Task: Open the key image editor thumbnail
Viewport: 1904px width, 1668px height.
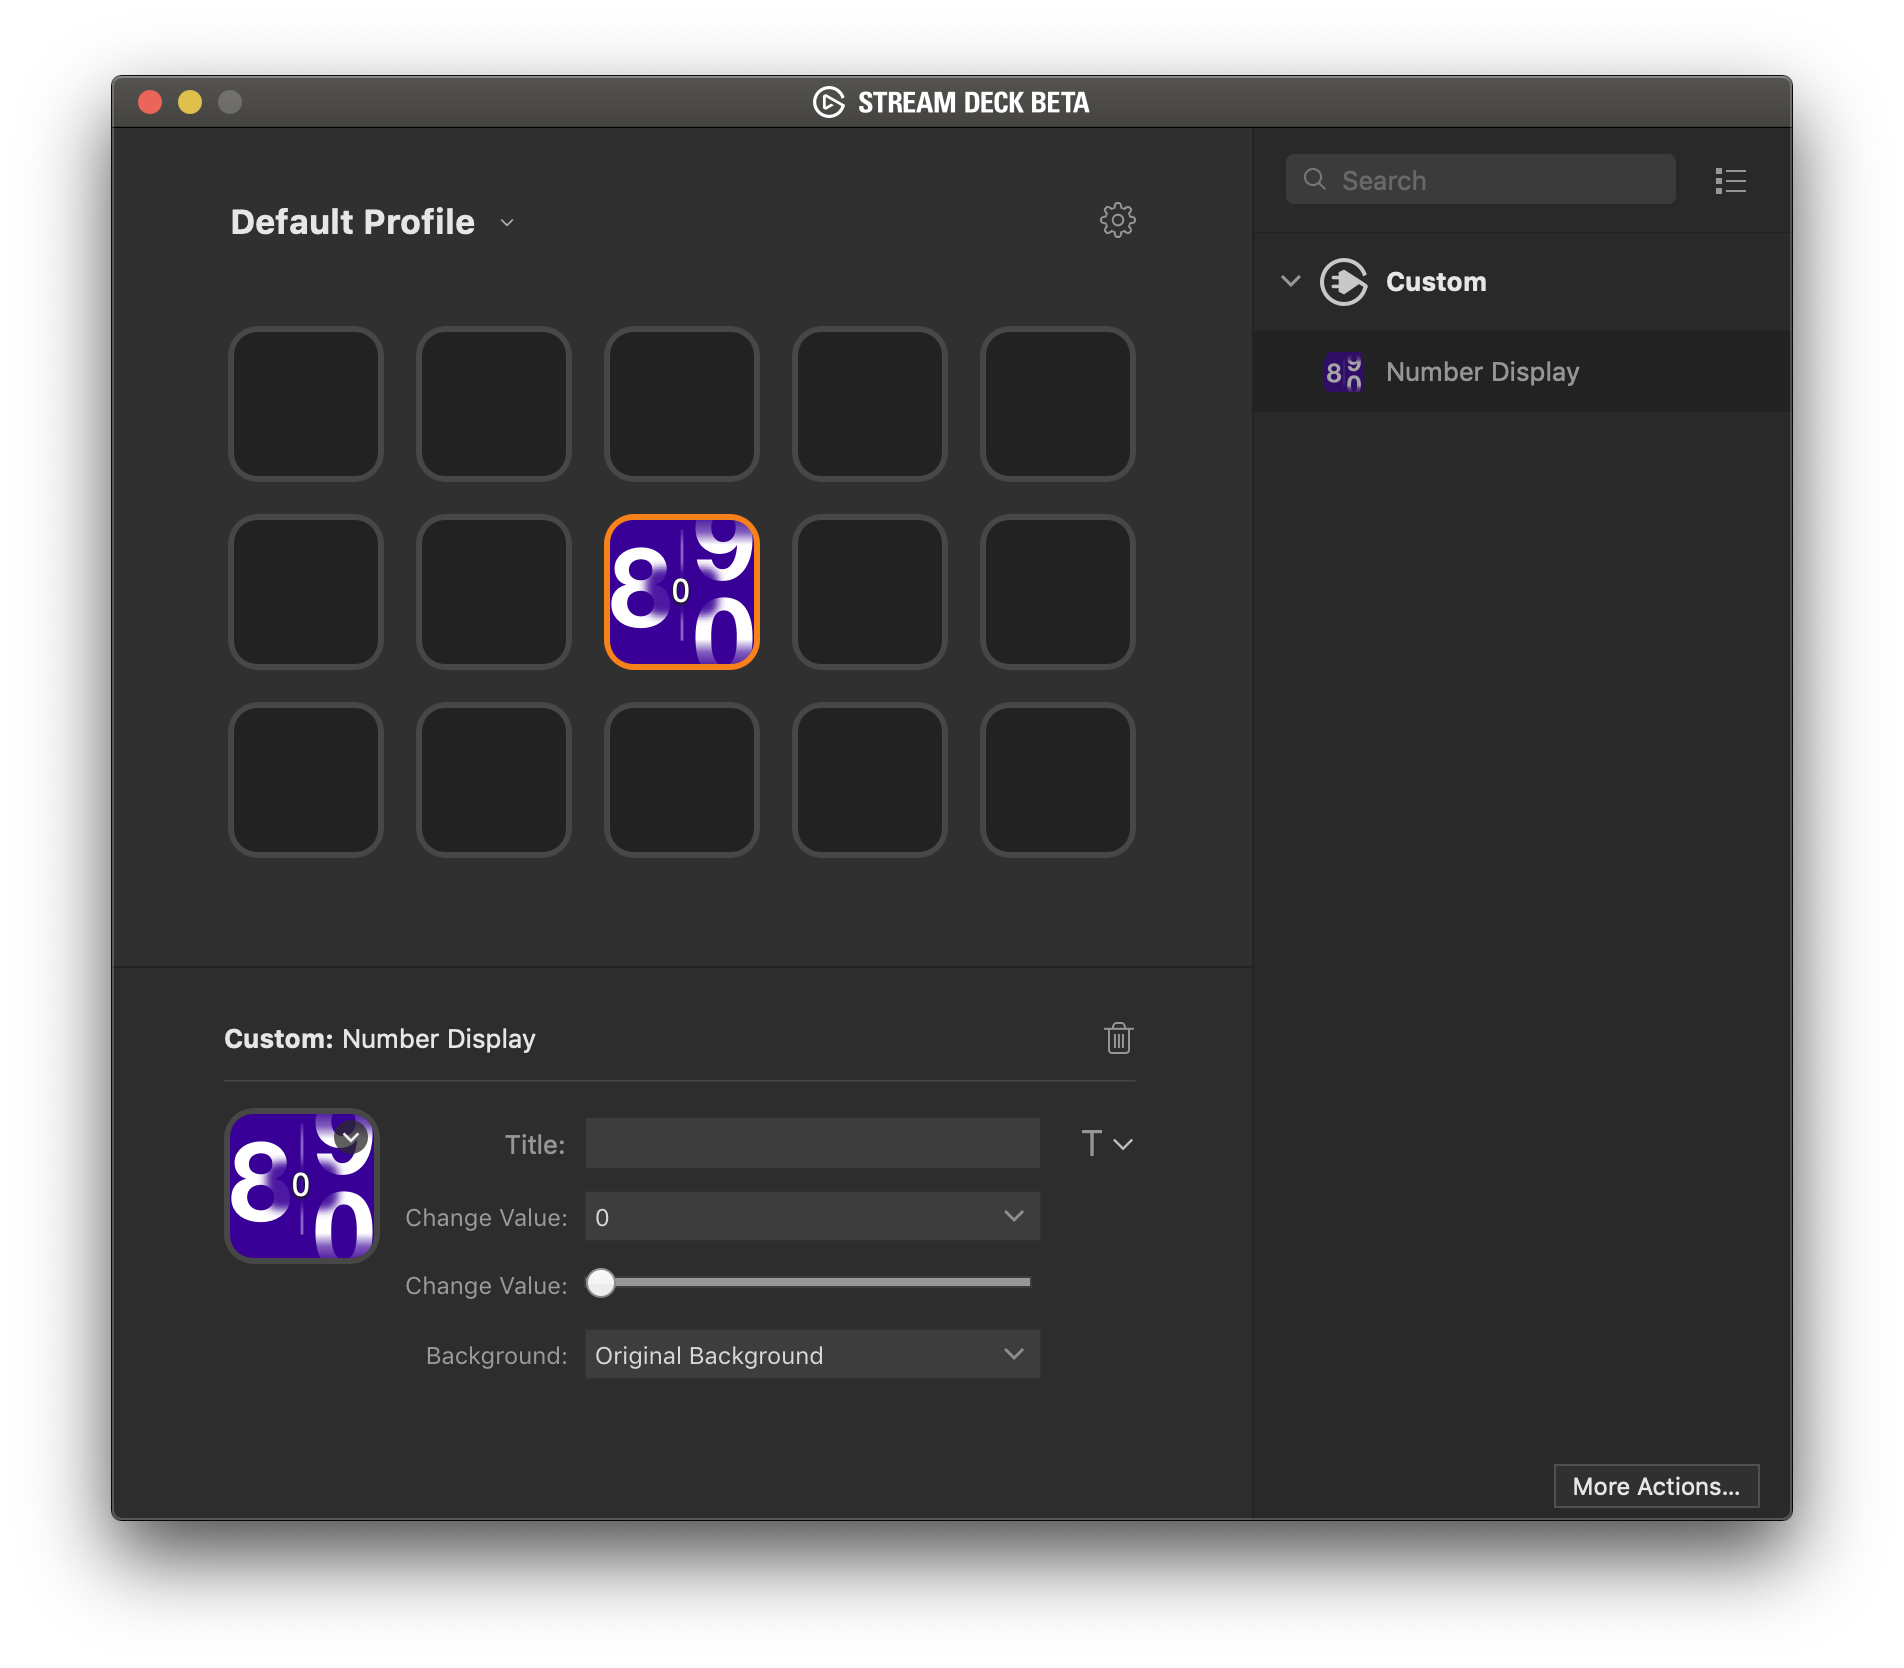Action: tap(301, 1186)
